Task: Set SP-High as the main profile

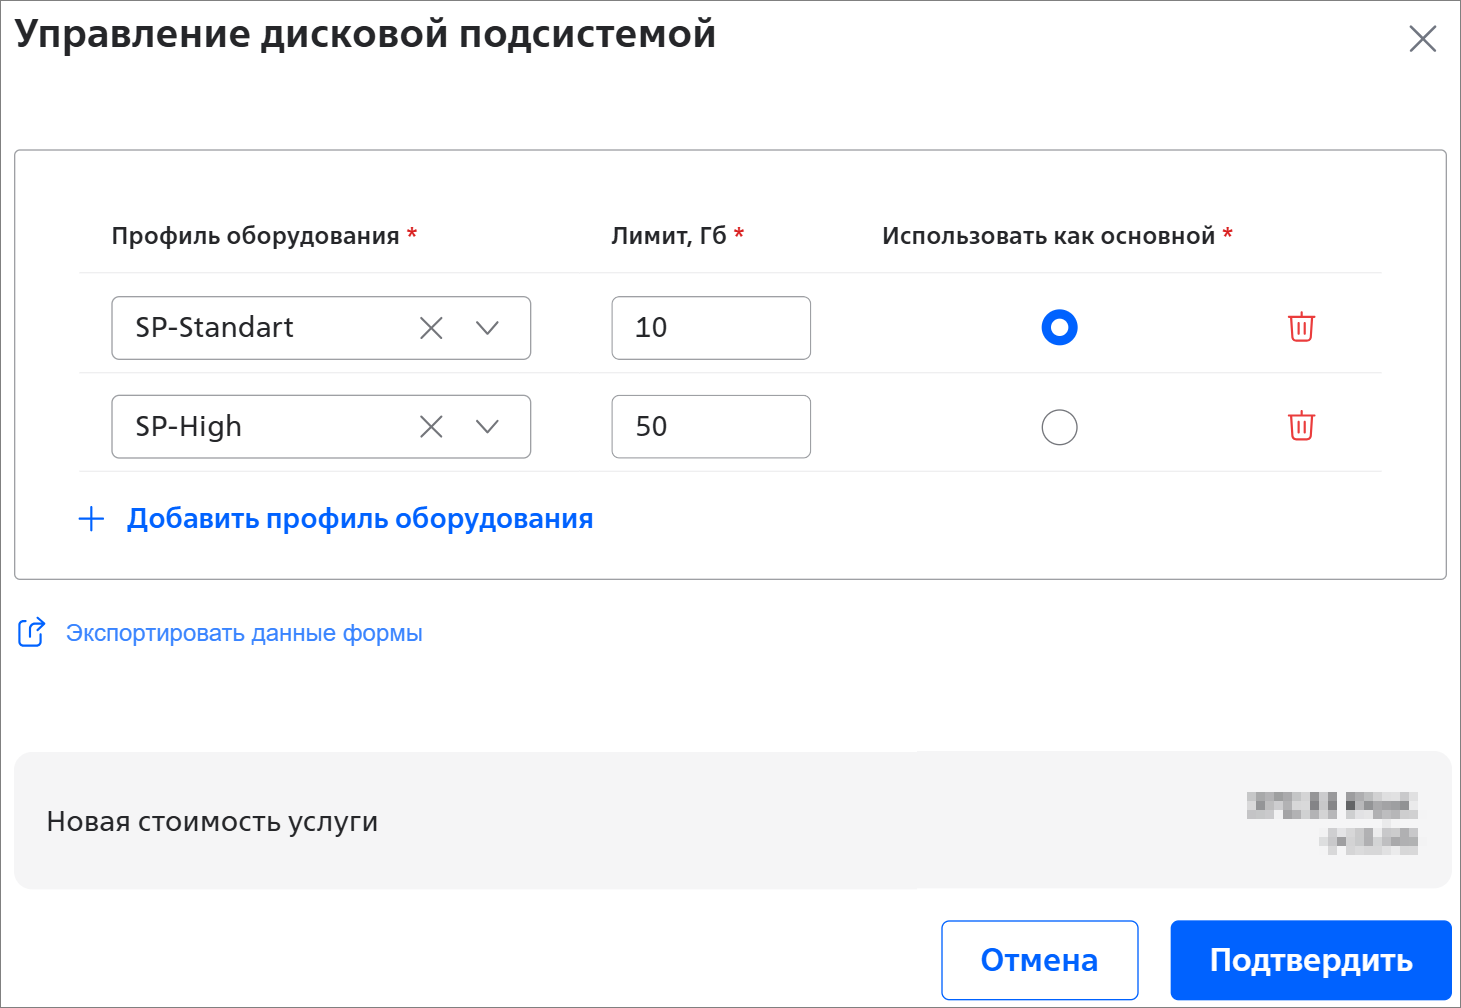Action: (x=1059, y=427)
